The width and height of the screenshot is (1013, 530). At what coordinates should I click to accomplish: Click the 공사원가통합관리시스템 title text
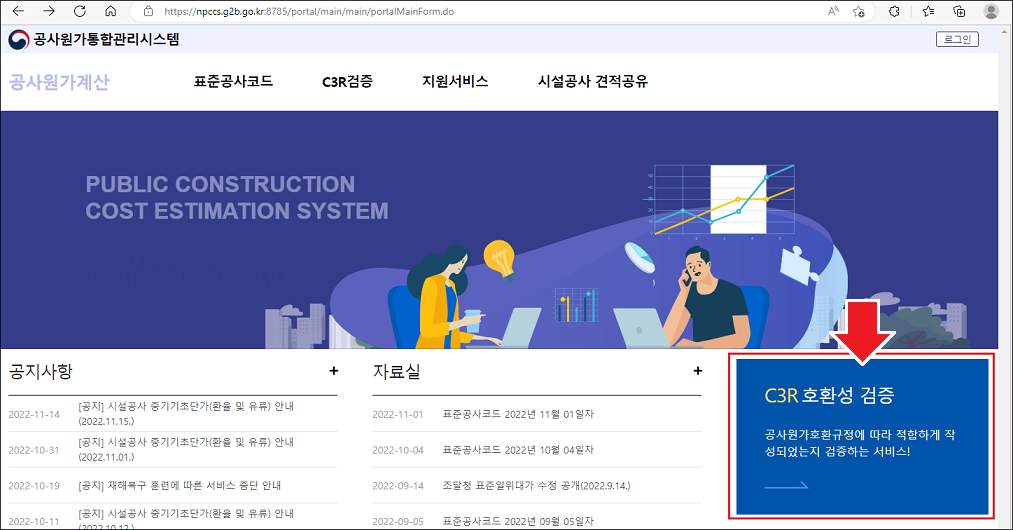[107, 39]
